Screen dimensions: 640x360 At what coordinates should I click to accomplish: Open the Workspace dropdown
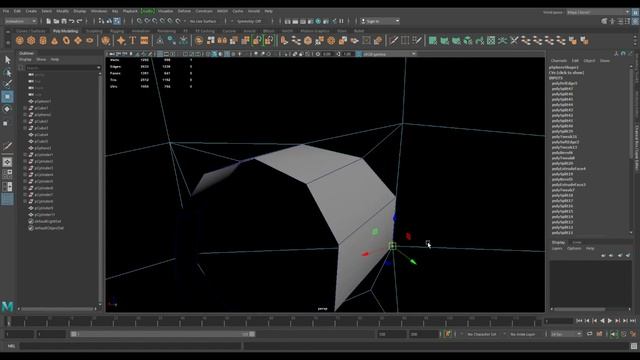[x=598, y=12]
